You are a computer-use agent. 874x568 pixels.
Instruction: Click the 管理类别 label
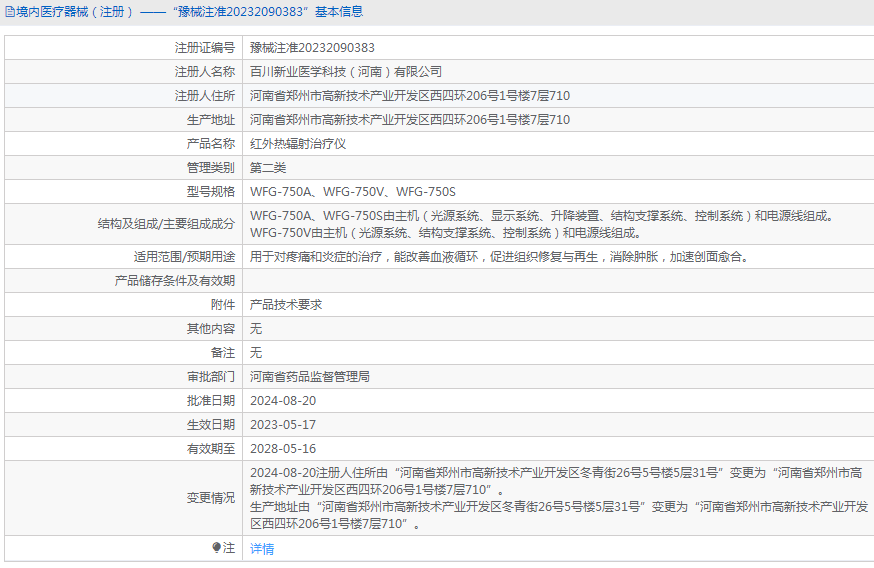point(211,168)
